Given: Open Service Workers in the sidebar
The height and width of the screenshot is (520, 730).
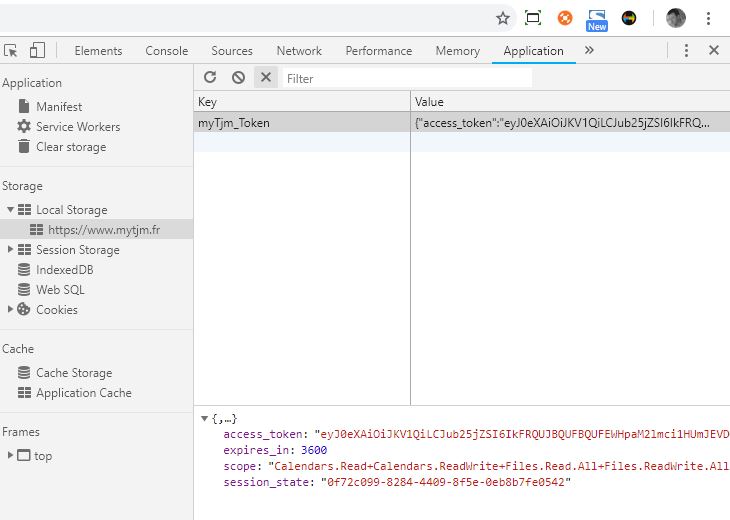Looking at the screenshot, I should pyautogui.click(x=78, y=127).
